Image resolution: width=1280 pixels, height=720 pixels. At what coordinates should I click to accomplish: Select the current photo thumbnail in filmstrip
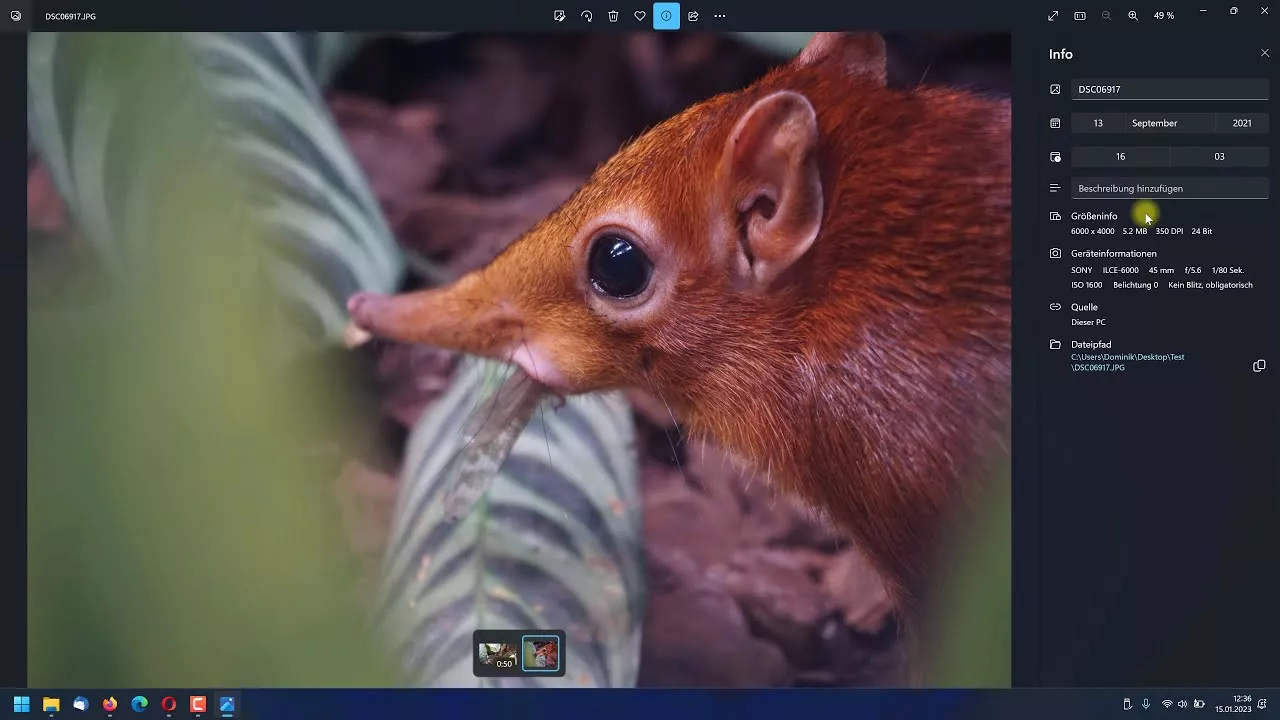(x=541, y=654)
